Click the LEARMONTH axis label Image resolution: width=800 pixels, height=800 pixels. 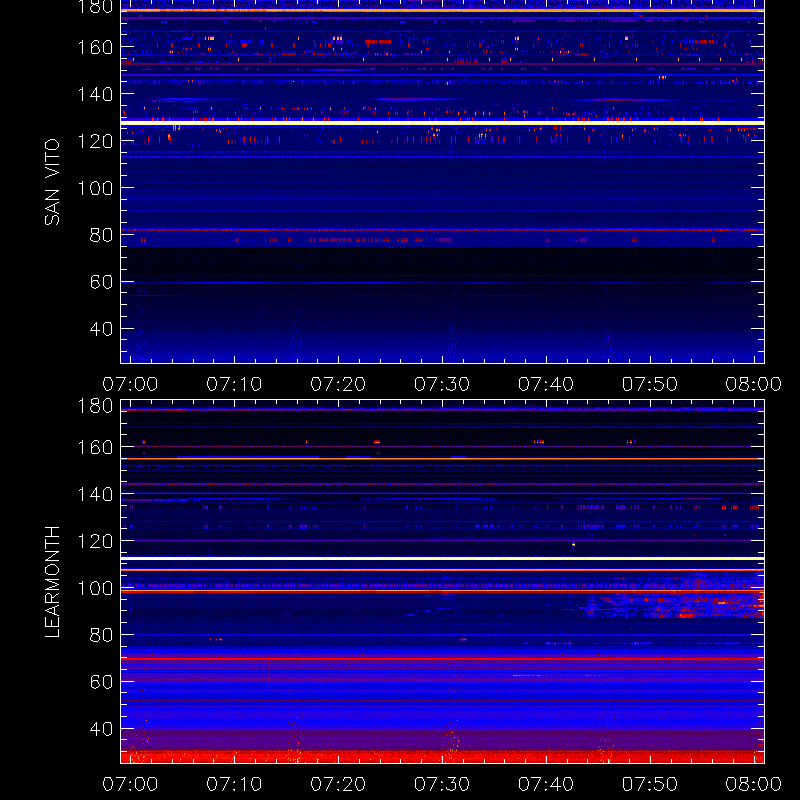[x=52, y=582]
